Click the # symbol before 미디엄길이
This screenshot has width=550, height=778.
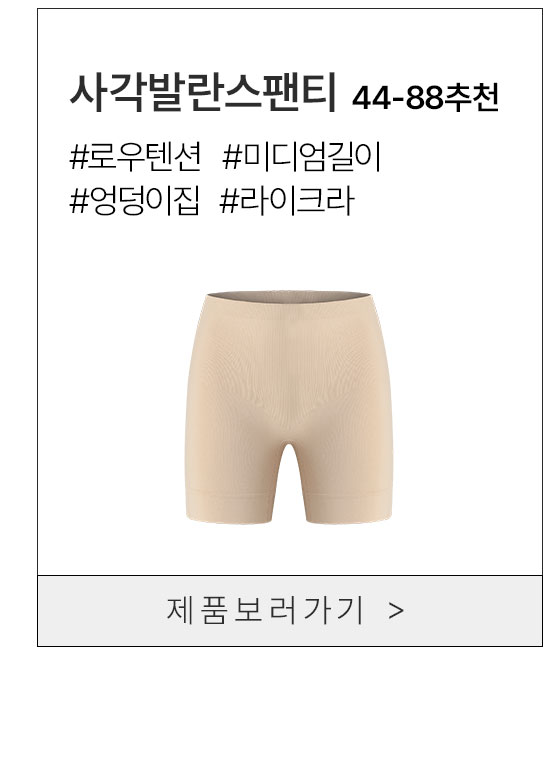coord(231,158)
